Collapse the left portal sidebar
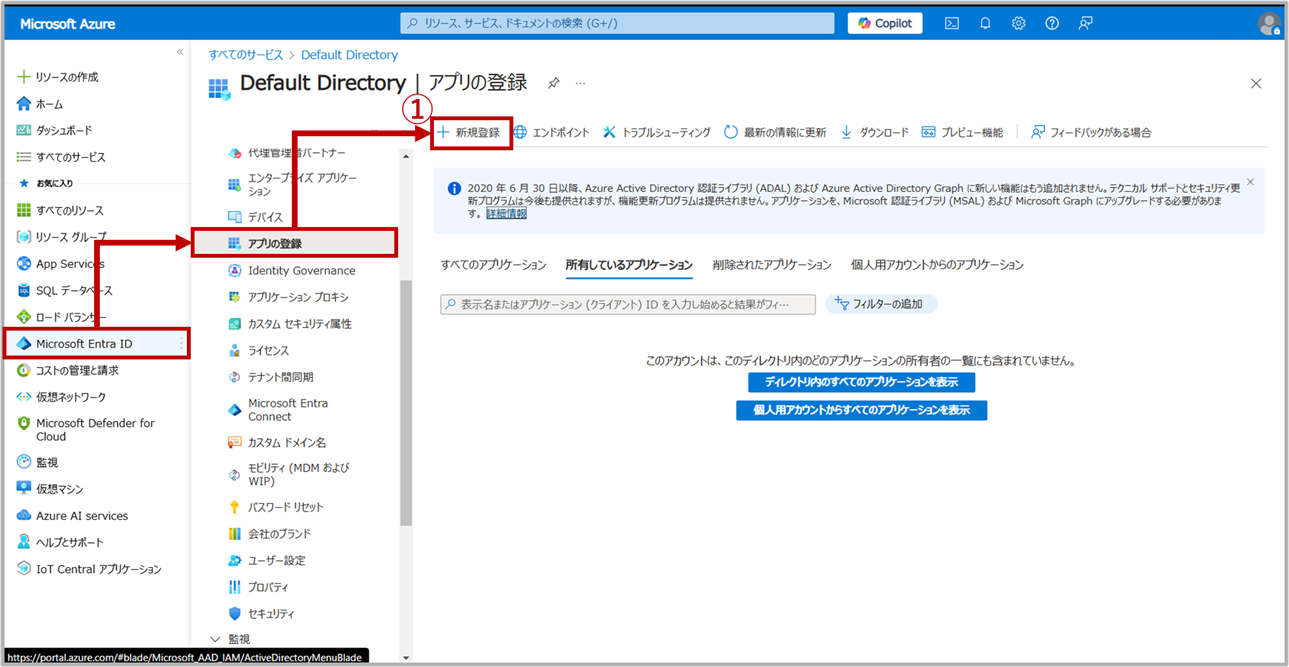Viewport: 1289px width, 667px height. click(180, 52)
